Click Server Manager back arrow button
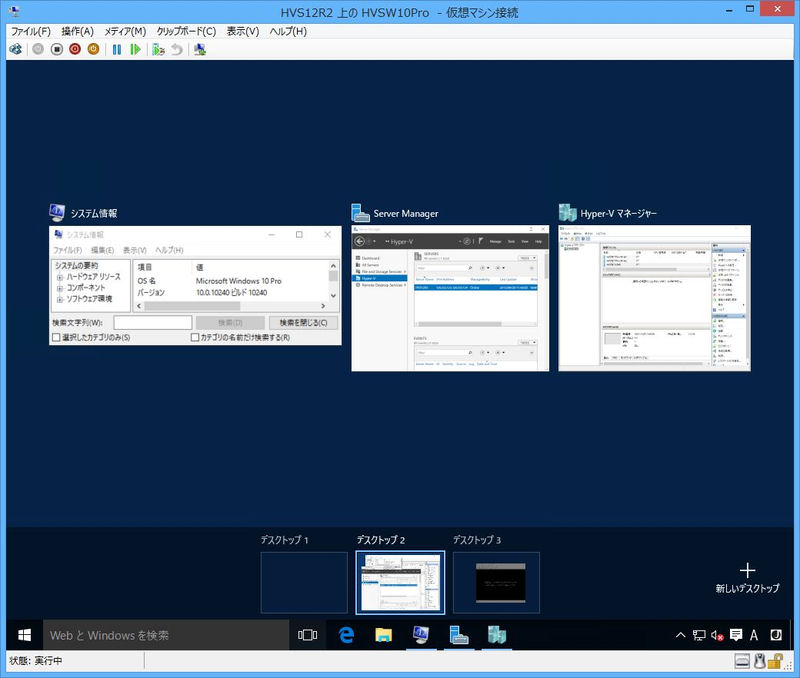Viewport: 800px width, 678px height. [x=360, y=241]
